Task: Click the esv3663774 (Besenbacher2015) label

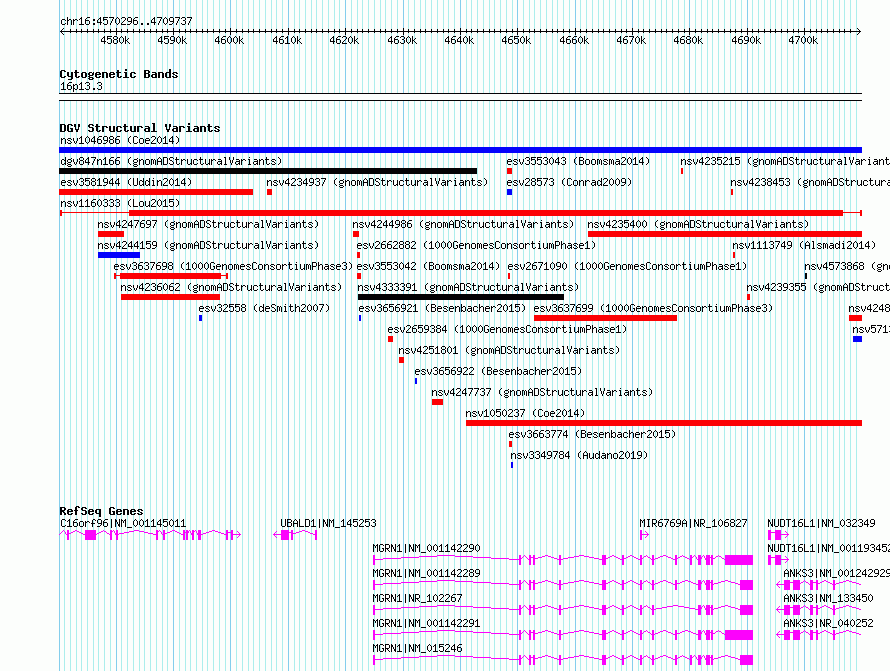Action: coord(592,434)
